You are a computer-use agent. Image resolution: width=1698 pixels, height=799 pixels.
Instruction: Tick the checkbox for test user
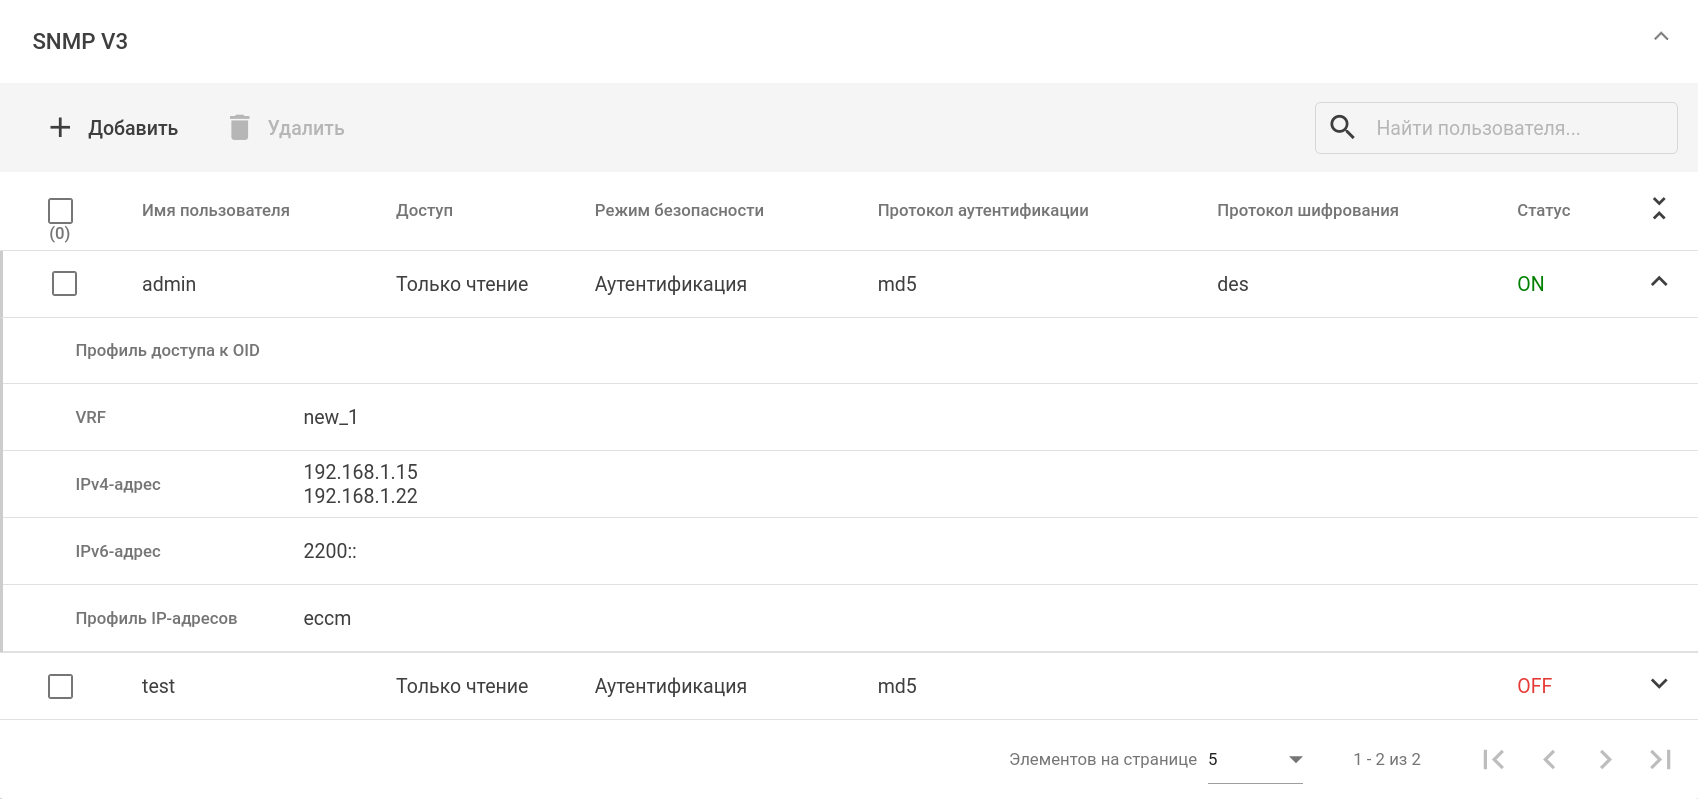tap(61, 686)
